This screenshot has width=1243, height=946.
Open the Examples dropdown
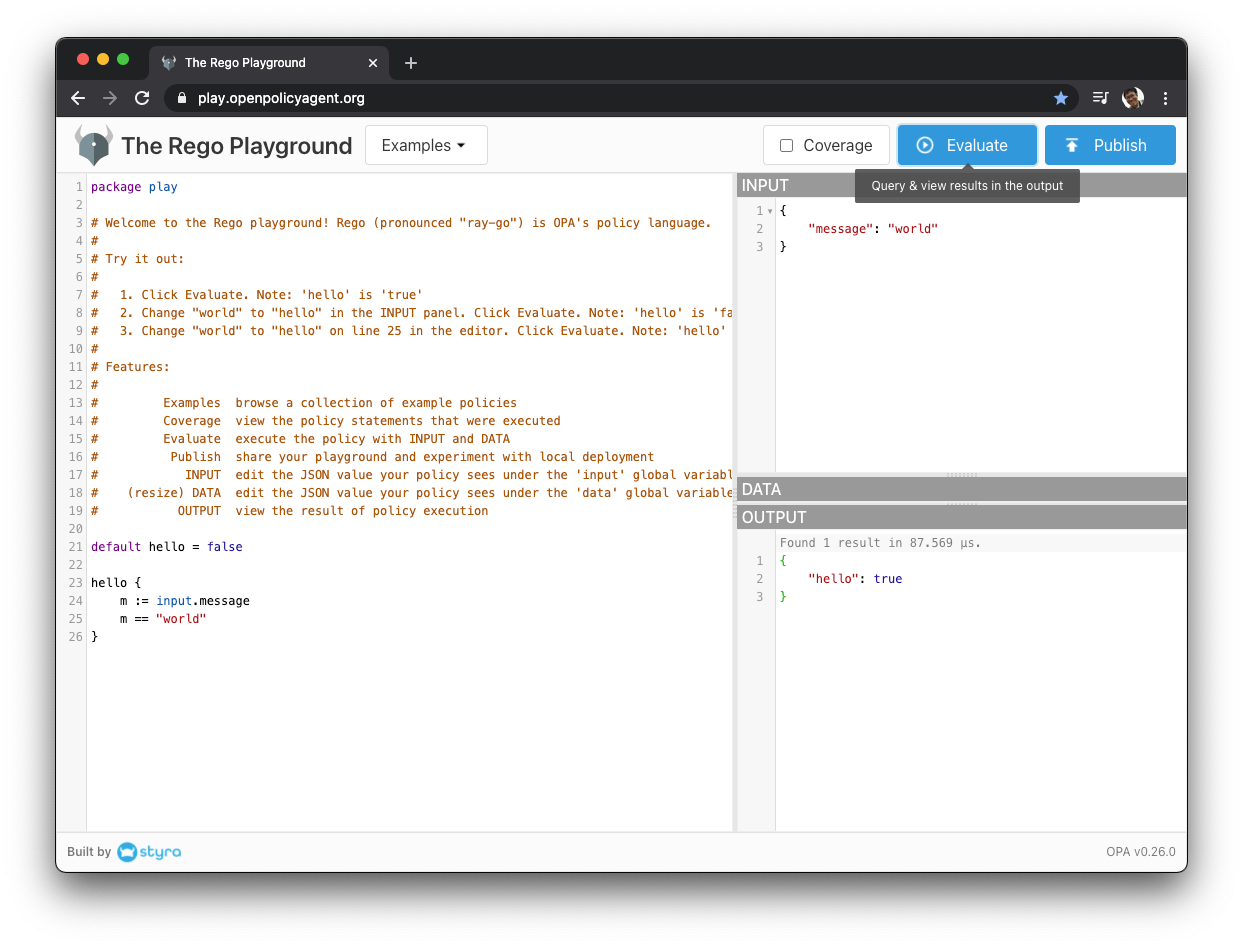[426, 145]
